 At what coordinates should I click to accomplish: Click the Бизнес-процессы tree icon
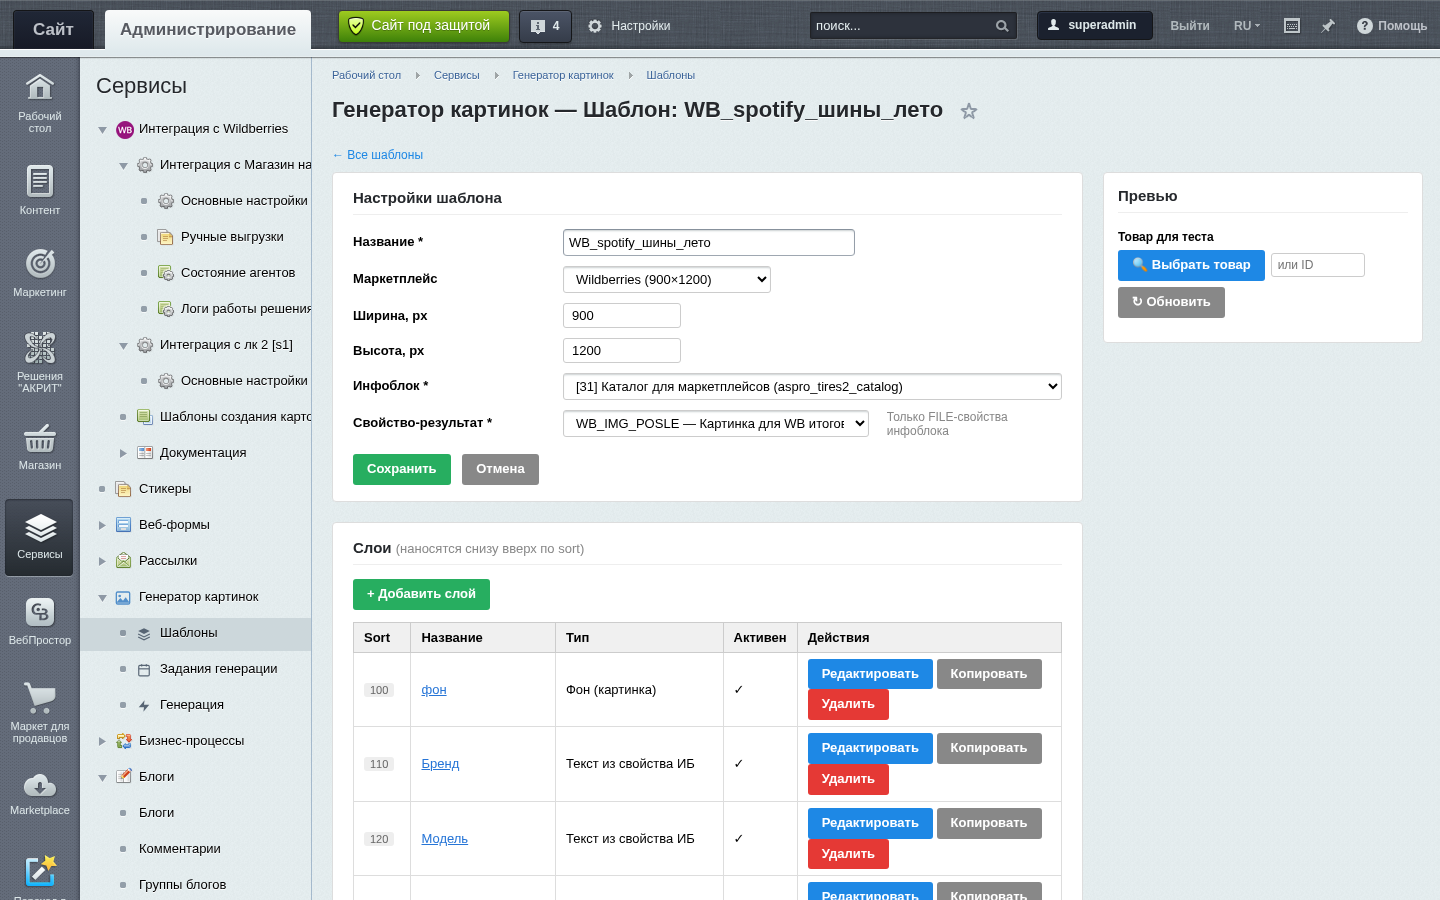(124, 741)
